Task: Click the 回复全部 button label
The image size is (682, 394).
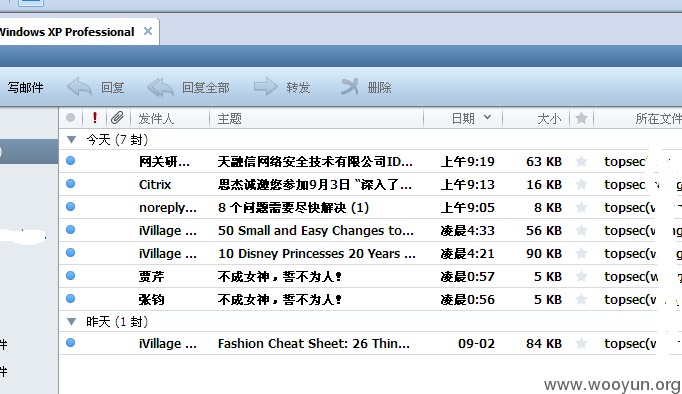Action: (205, 87)
